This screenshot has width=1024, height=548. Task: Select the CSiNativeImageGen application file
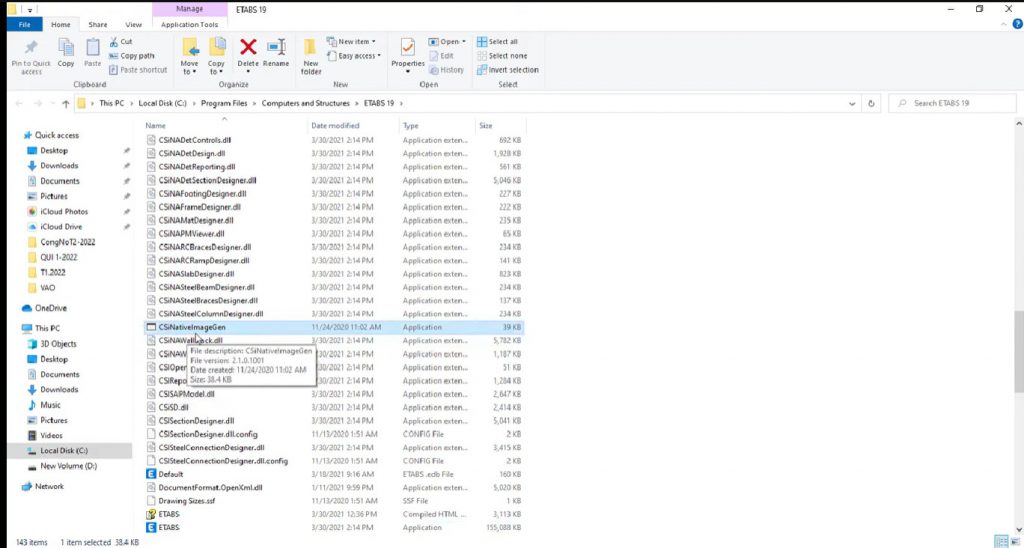(x=334, y=327)
